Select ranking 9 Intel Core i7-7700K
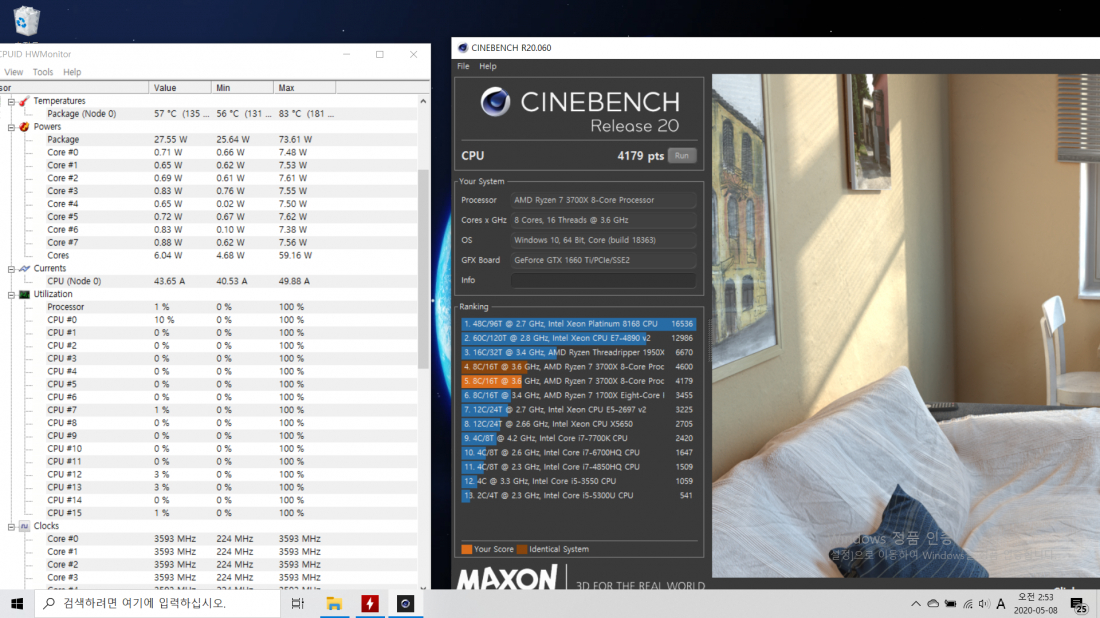Image resolution: width=1100 pixels, height=618 pixels. coord(578,438)
